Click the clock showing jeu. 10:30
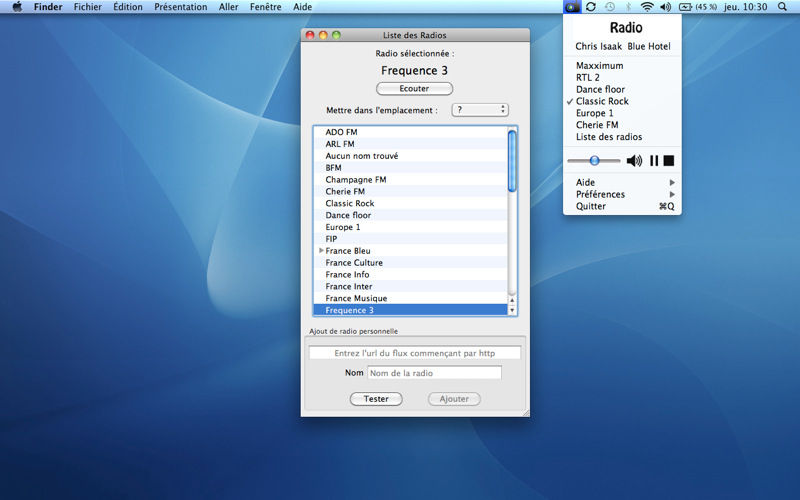800x500 pixels. click(745, 7)
